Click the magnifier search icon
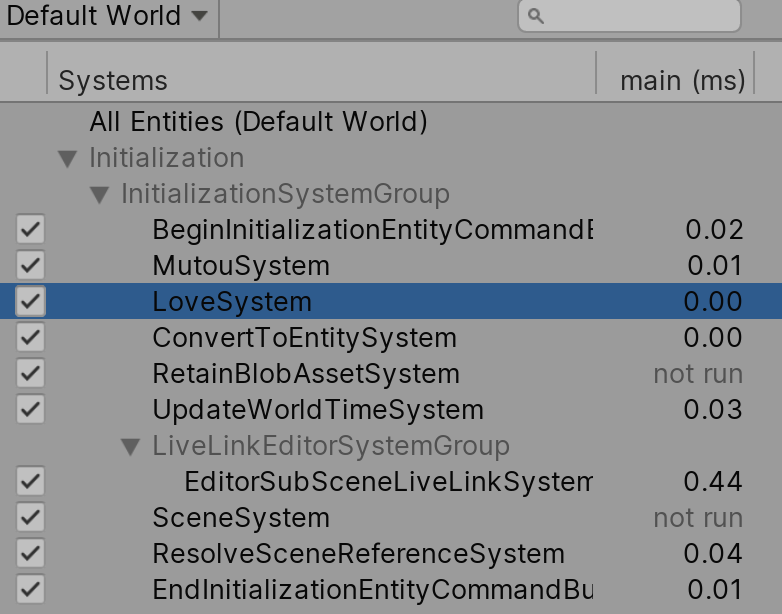Viewport: 782px width, 614px height. [x=536, y=16]
